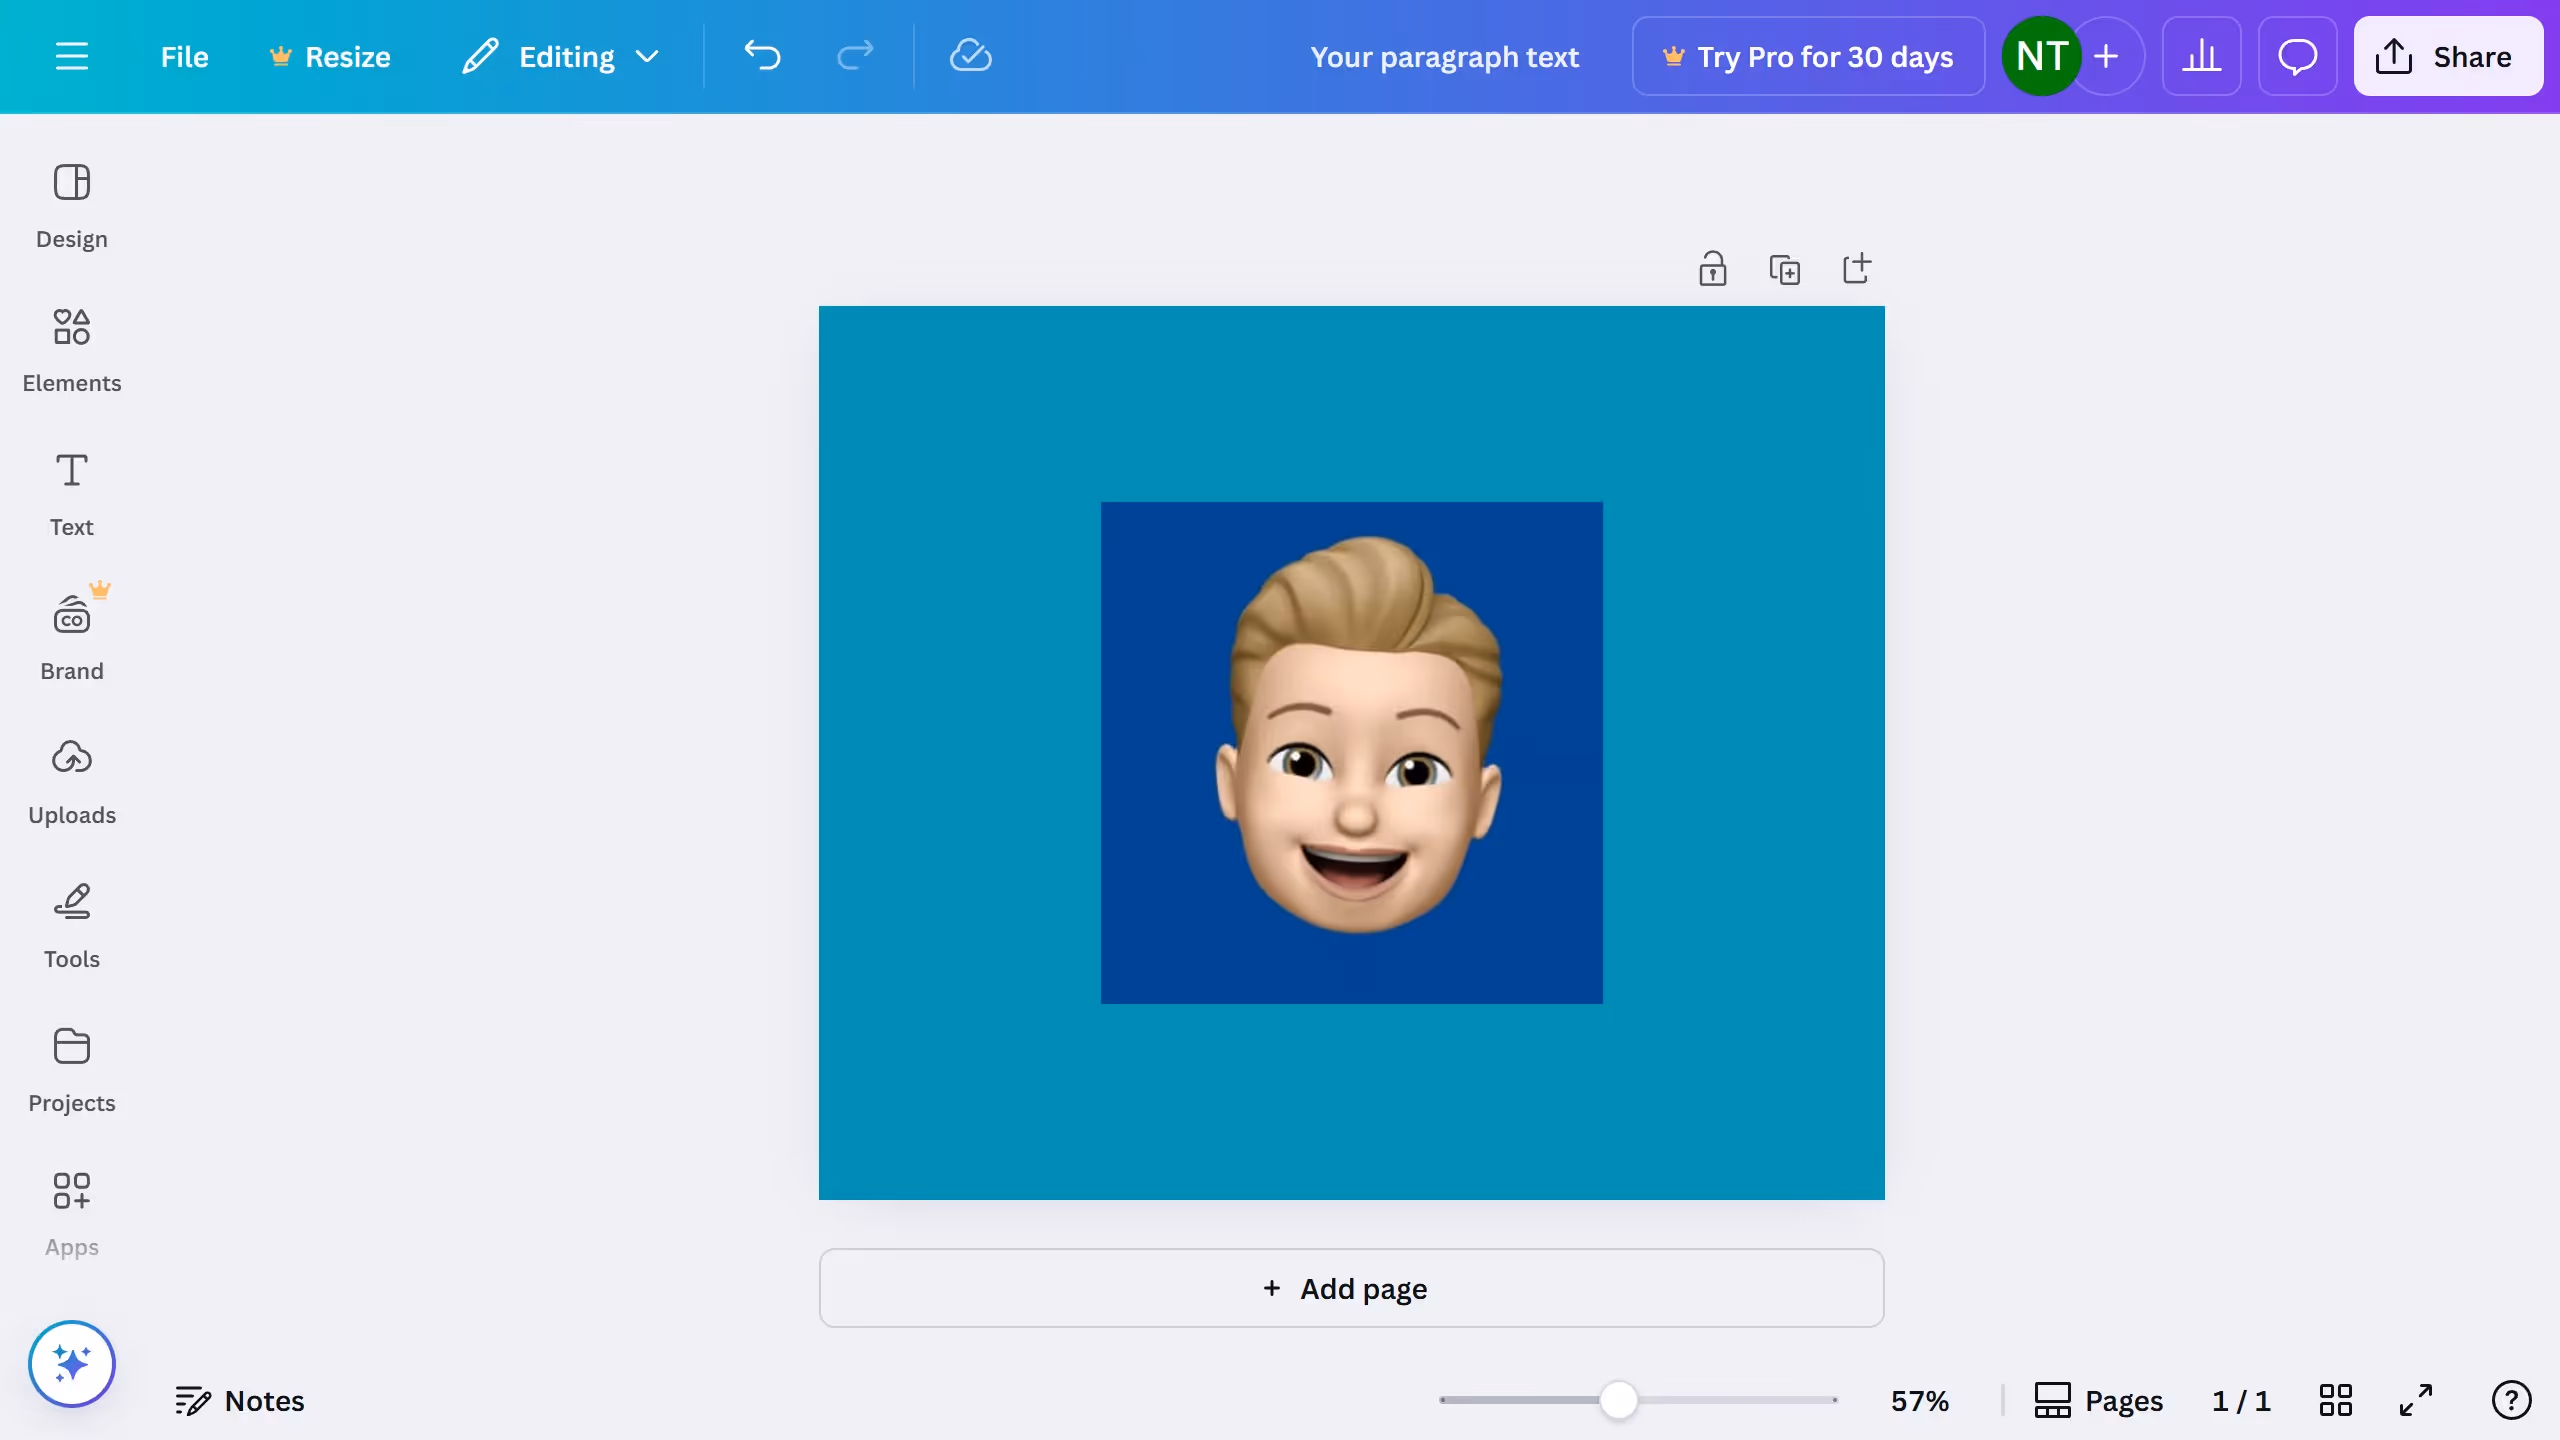
Task: Open the Uploads panel
Action: tap(71, 780)
